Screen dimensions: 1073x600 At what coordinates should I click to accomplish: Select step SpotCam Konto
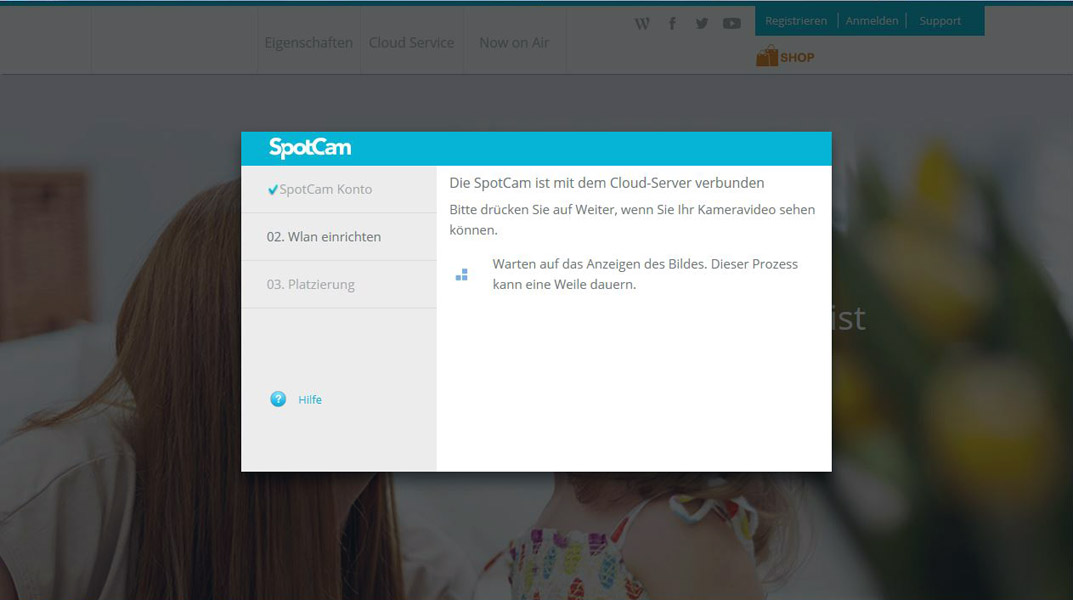pos(339,190)
